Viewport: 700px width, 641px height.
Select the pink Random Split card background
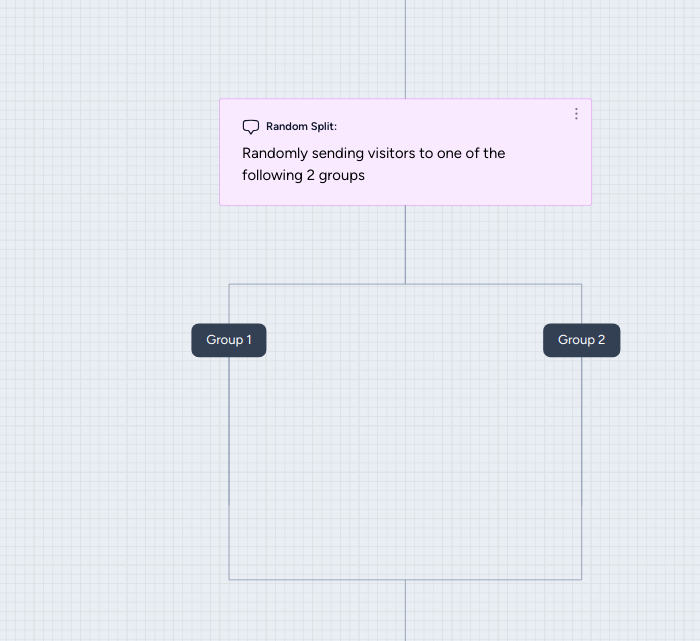point(480,185)
